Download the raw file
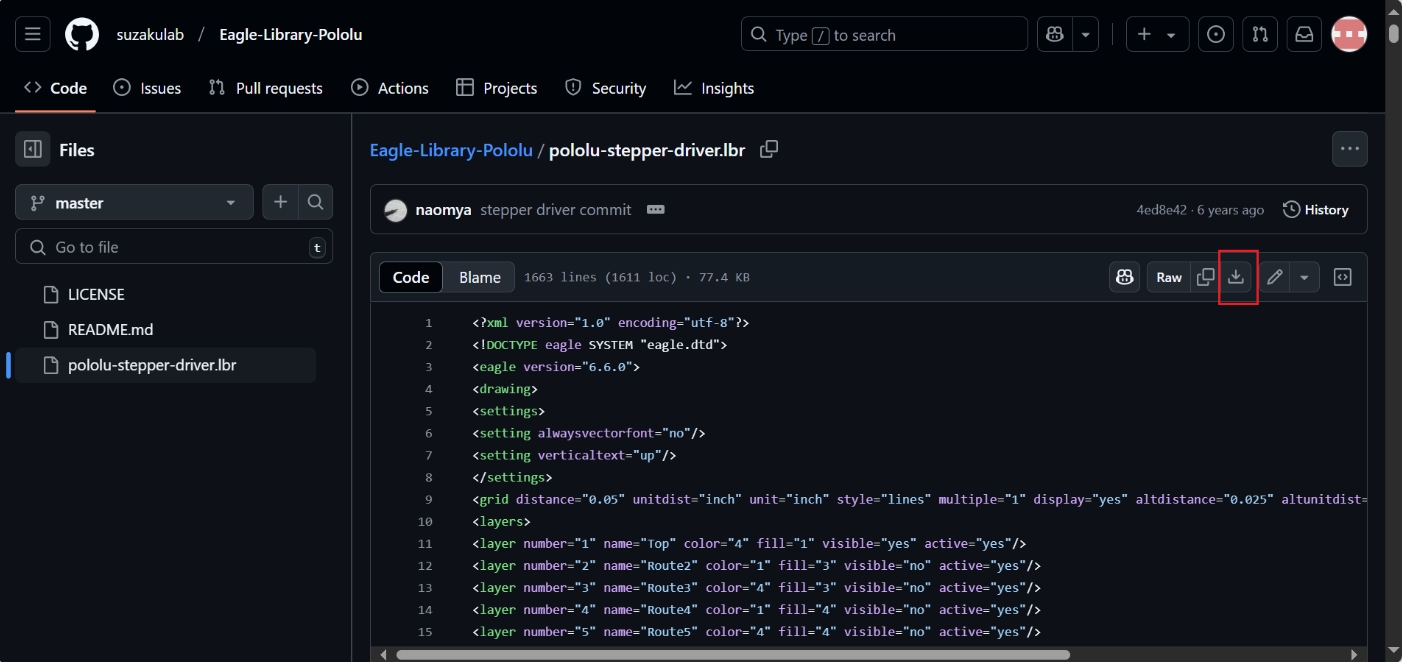Viewport: 1402px width, 662px height. (1236, 277)
